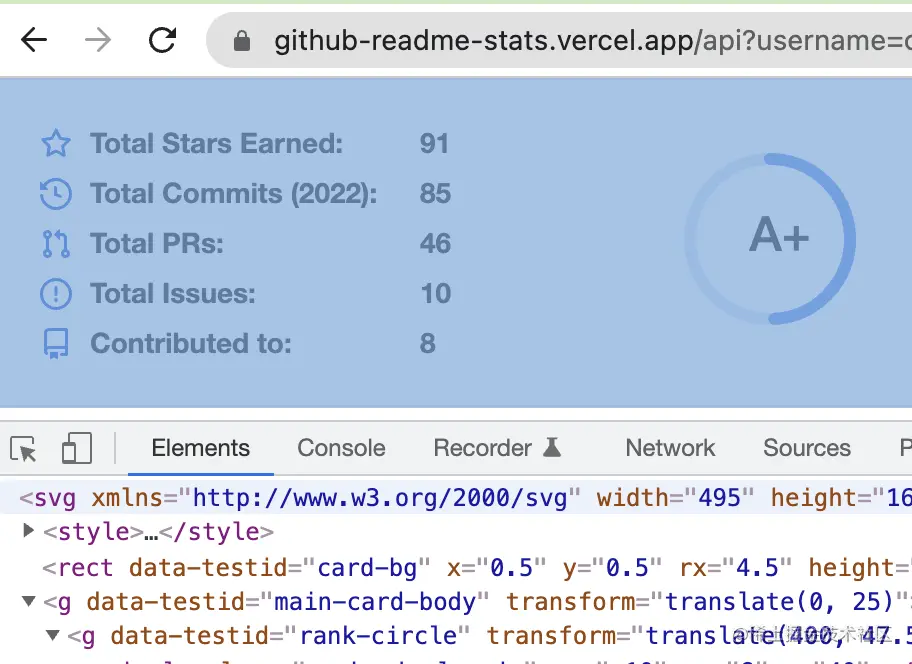The height and width of the screenshot is (664, 912).
Task: Click the Contributed to repo icon
Action: [56, 344]
